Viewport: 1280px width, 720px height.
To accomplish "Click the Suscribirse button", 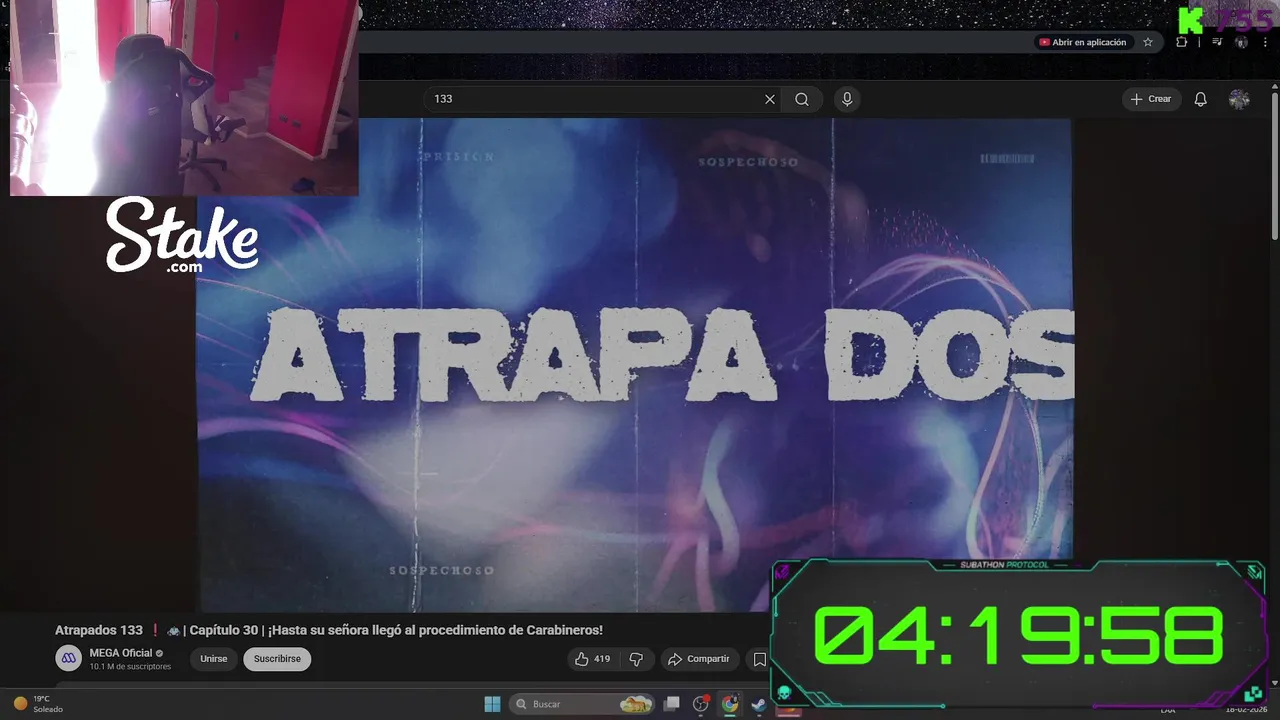I will pyautogui.click(x=277, y=659).
